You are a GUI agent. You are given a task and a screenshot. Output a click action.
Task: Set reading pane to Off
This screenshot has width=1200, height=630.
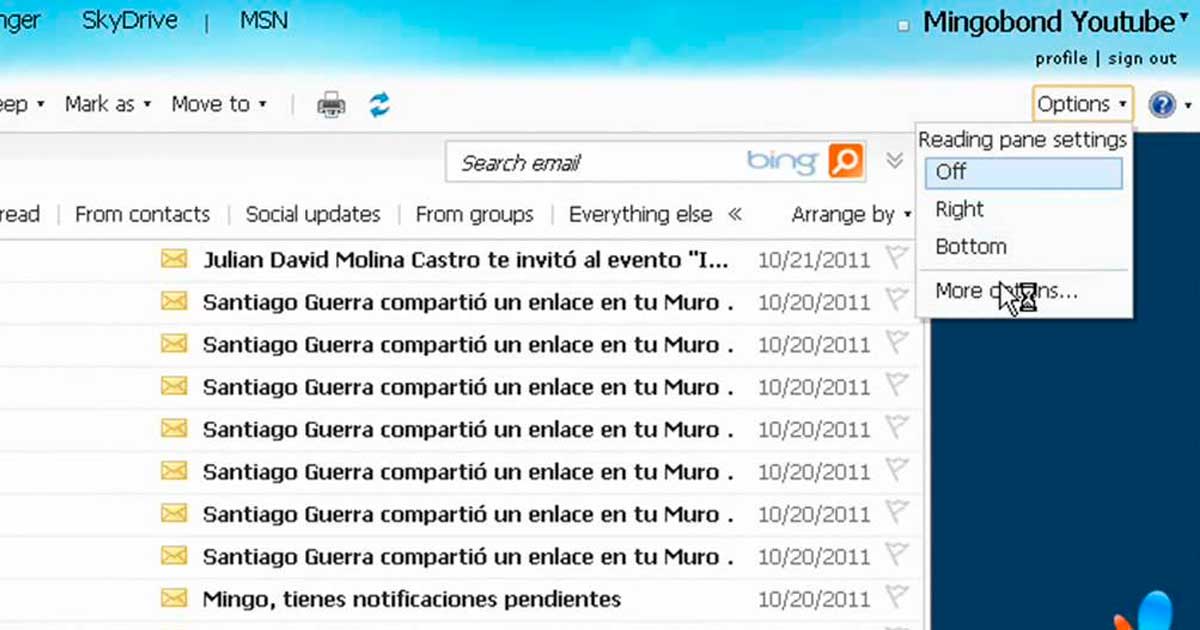(1023, 172)
